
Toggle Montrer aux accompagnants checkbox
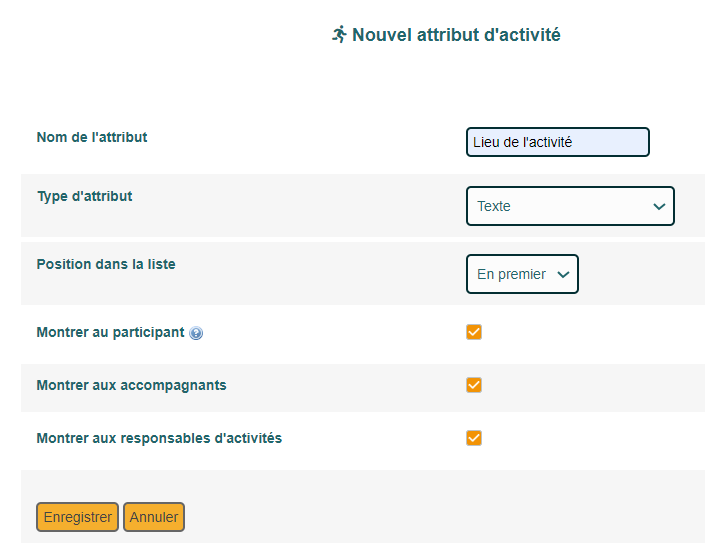474,385
